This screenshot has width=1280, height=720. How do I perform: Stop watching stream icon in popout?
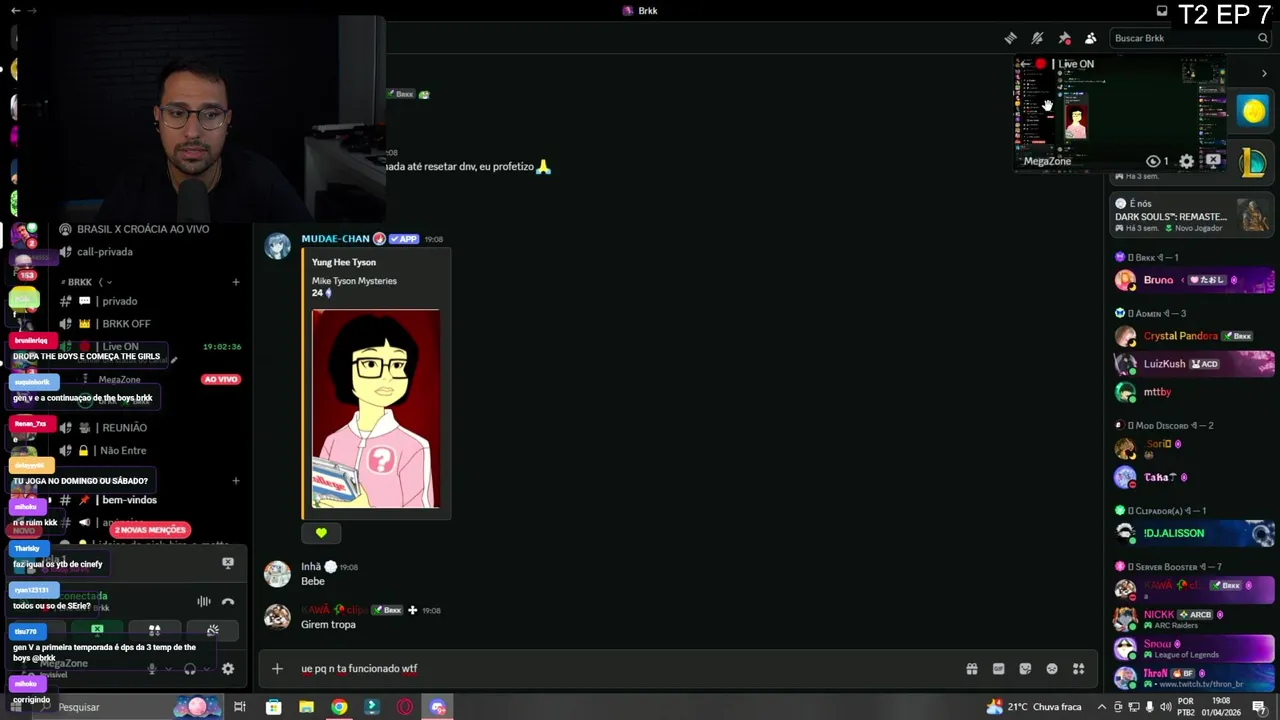click(x=1213, y=160)
